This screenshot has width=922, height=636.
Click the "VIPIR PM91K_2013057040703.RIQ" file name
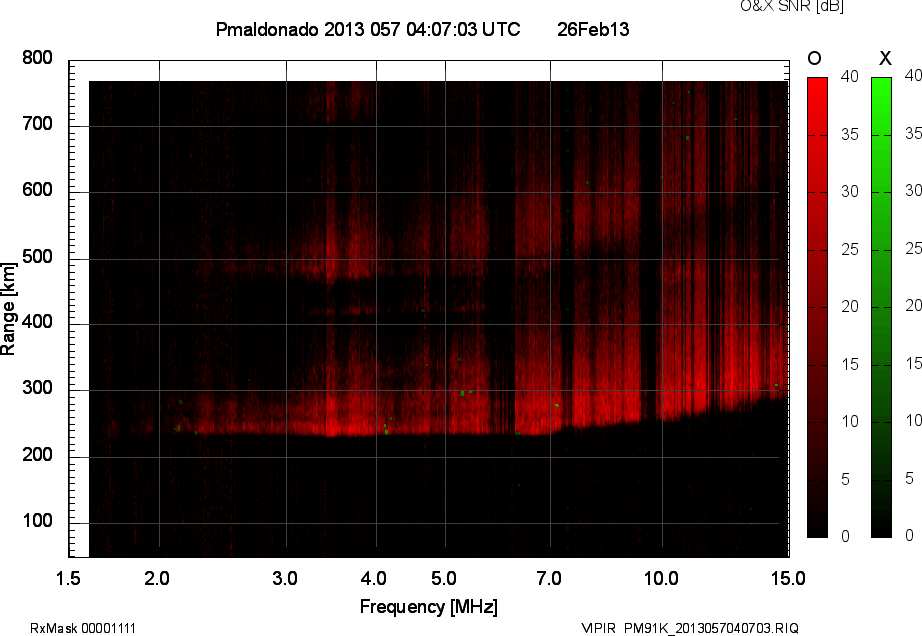(690, 628)
